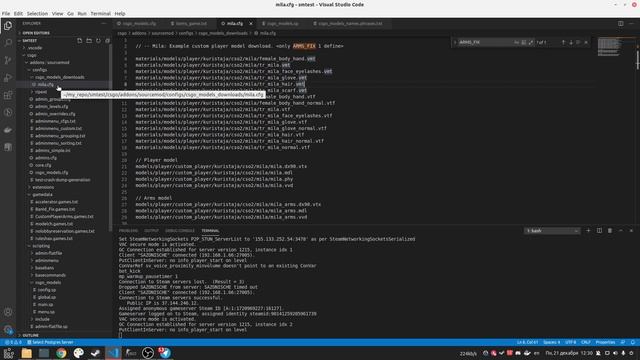
Task: Switch to csgo_models.cfg editor tab
Action: point(139,24)
